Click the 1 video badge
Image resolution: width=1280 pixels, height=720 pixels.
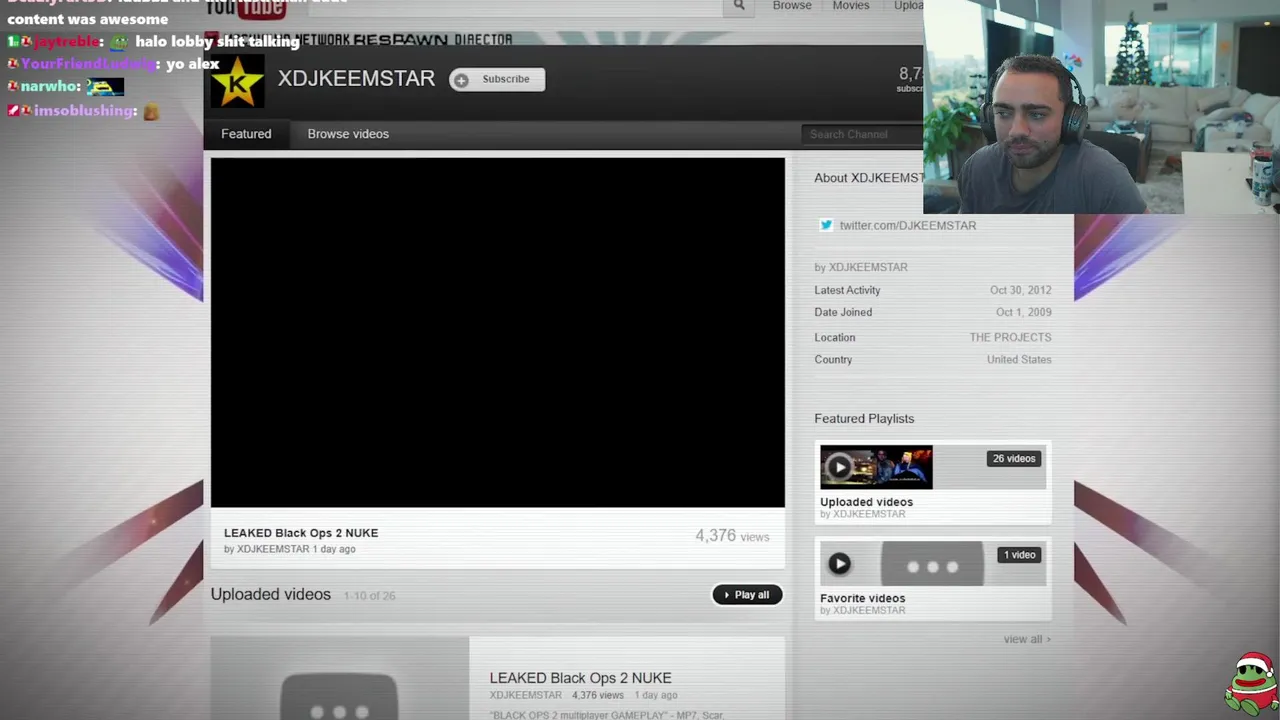pos(1019,555)
